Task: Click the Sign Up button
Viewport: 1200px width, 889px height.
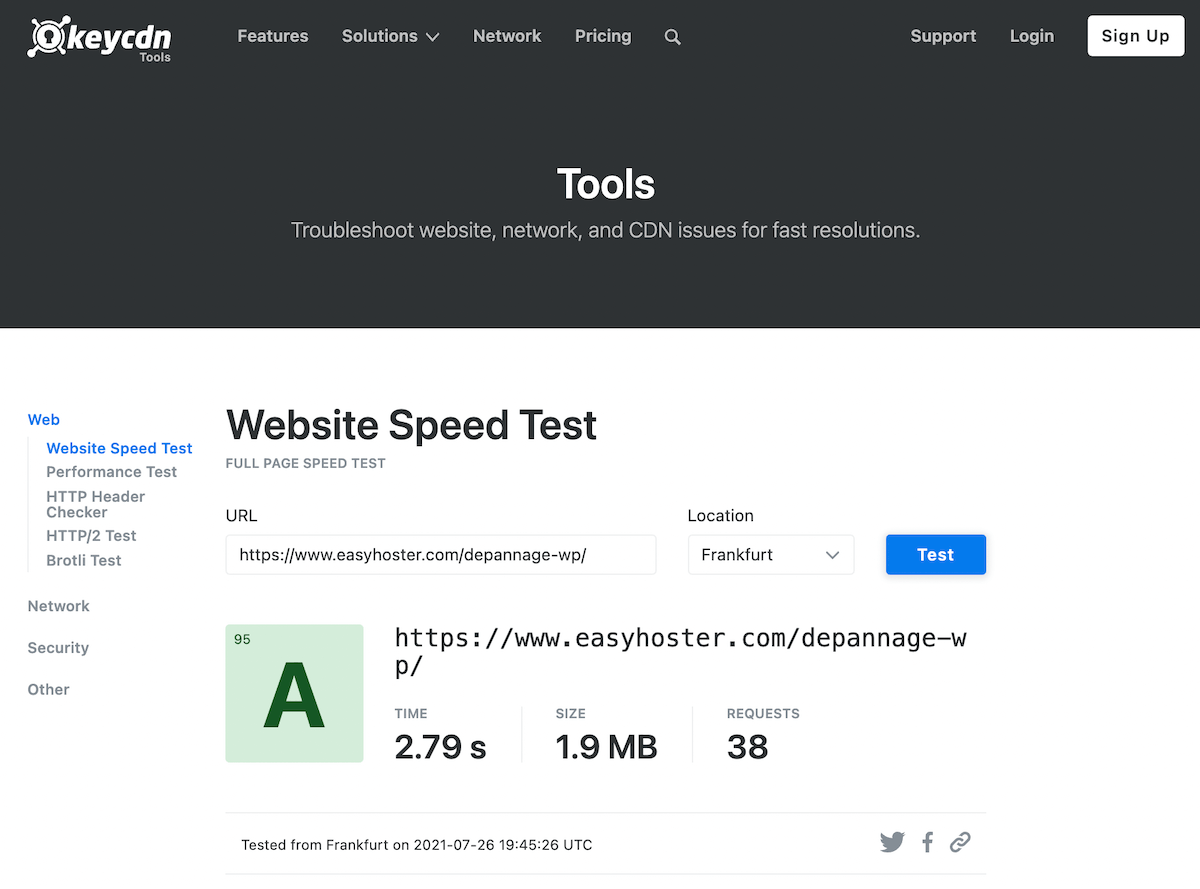Action: 1135,36
